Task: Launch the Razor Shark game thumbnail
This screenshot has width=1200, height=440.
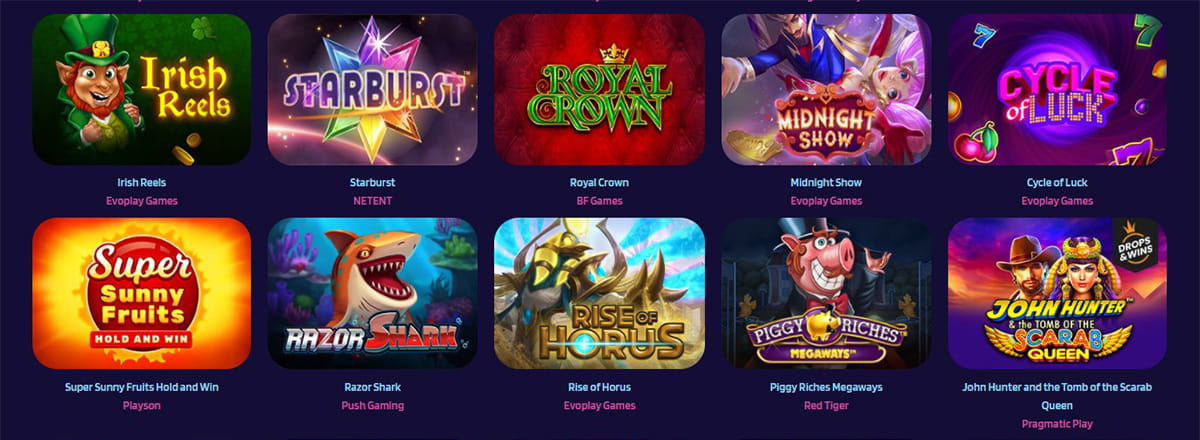Action: pyautogui.click(x=372, y=293)
